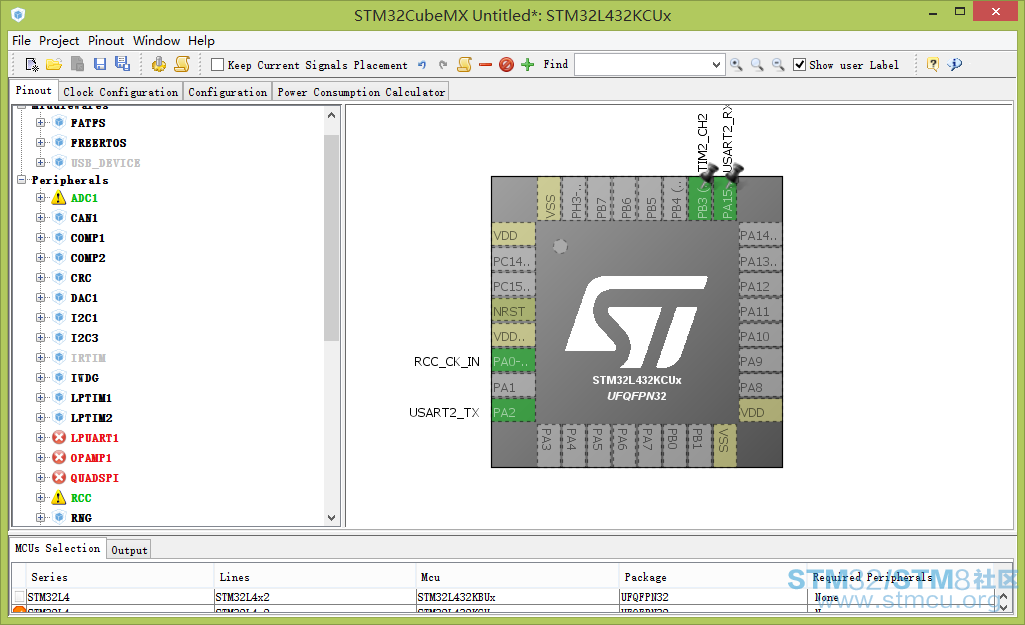Click the green PB3 pin on the chip
The image size is (1025, 625).
pos(701,199)
